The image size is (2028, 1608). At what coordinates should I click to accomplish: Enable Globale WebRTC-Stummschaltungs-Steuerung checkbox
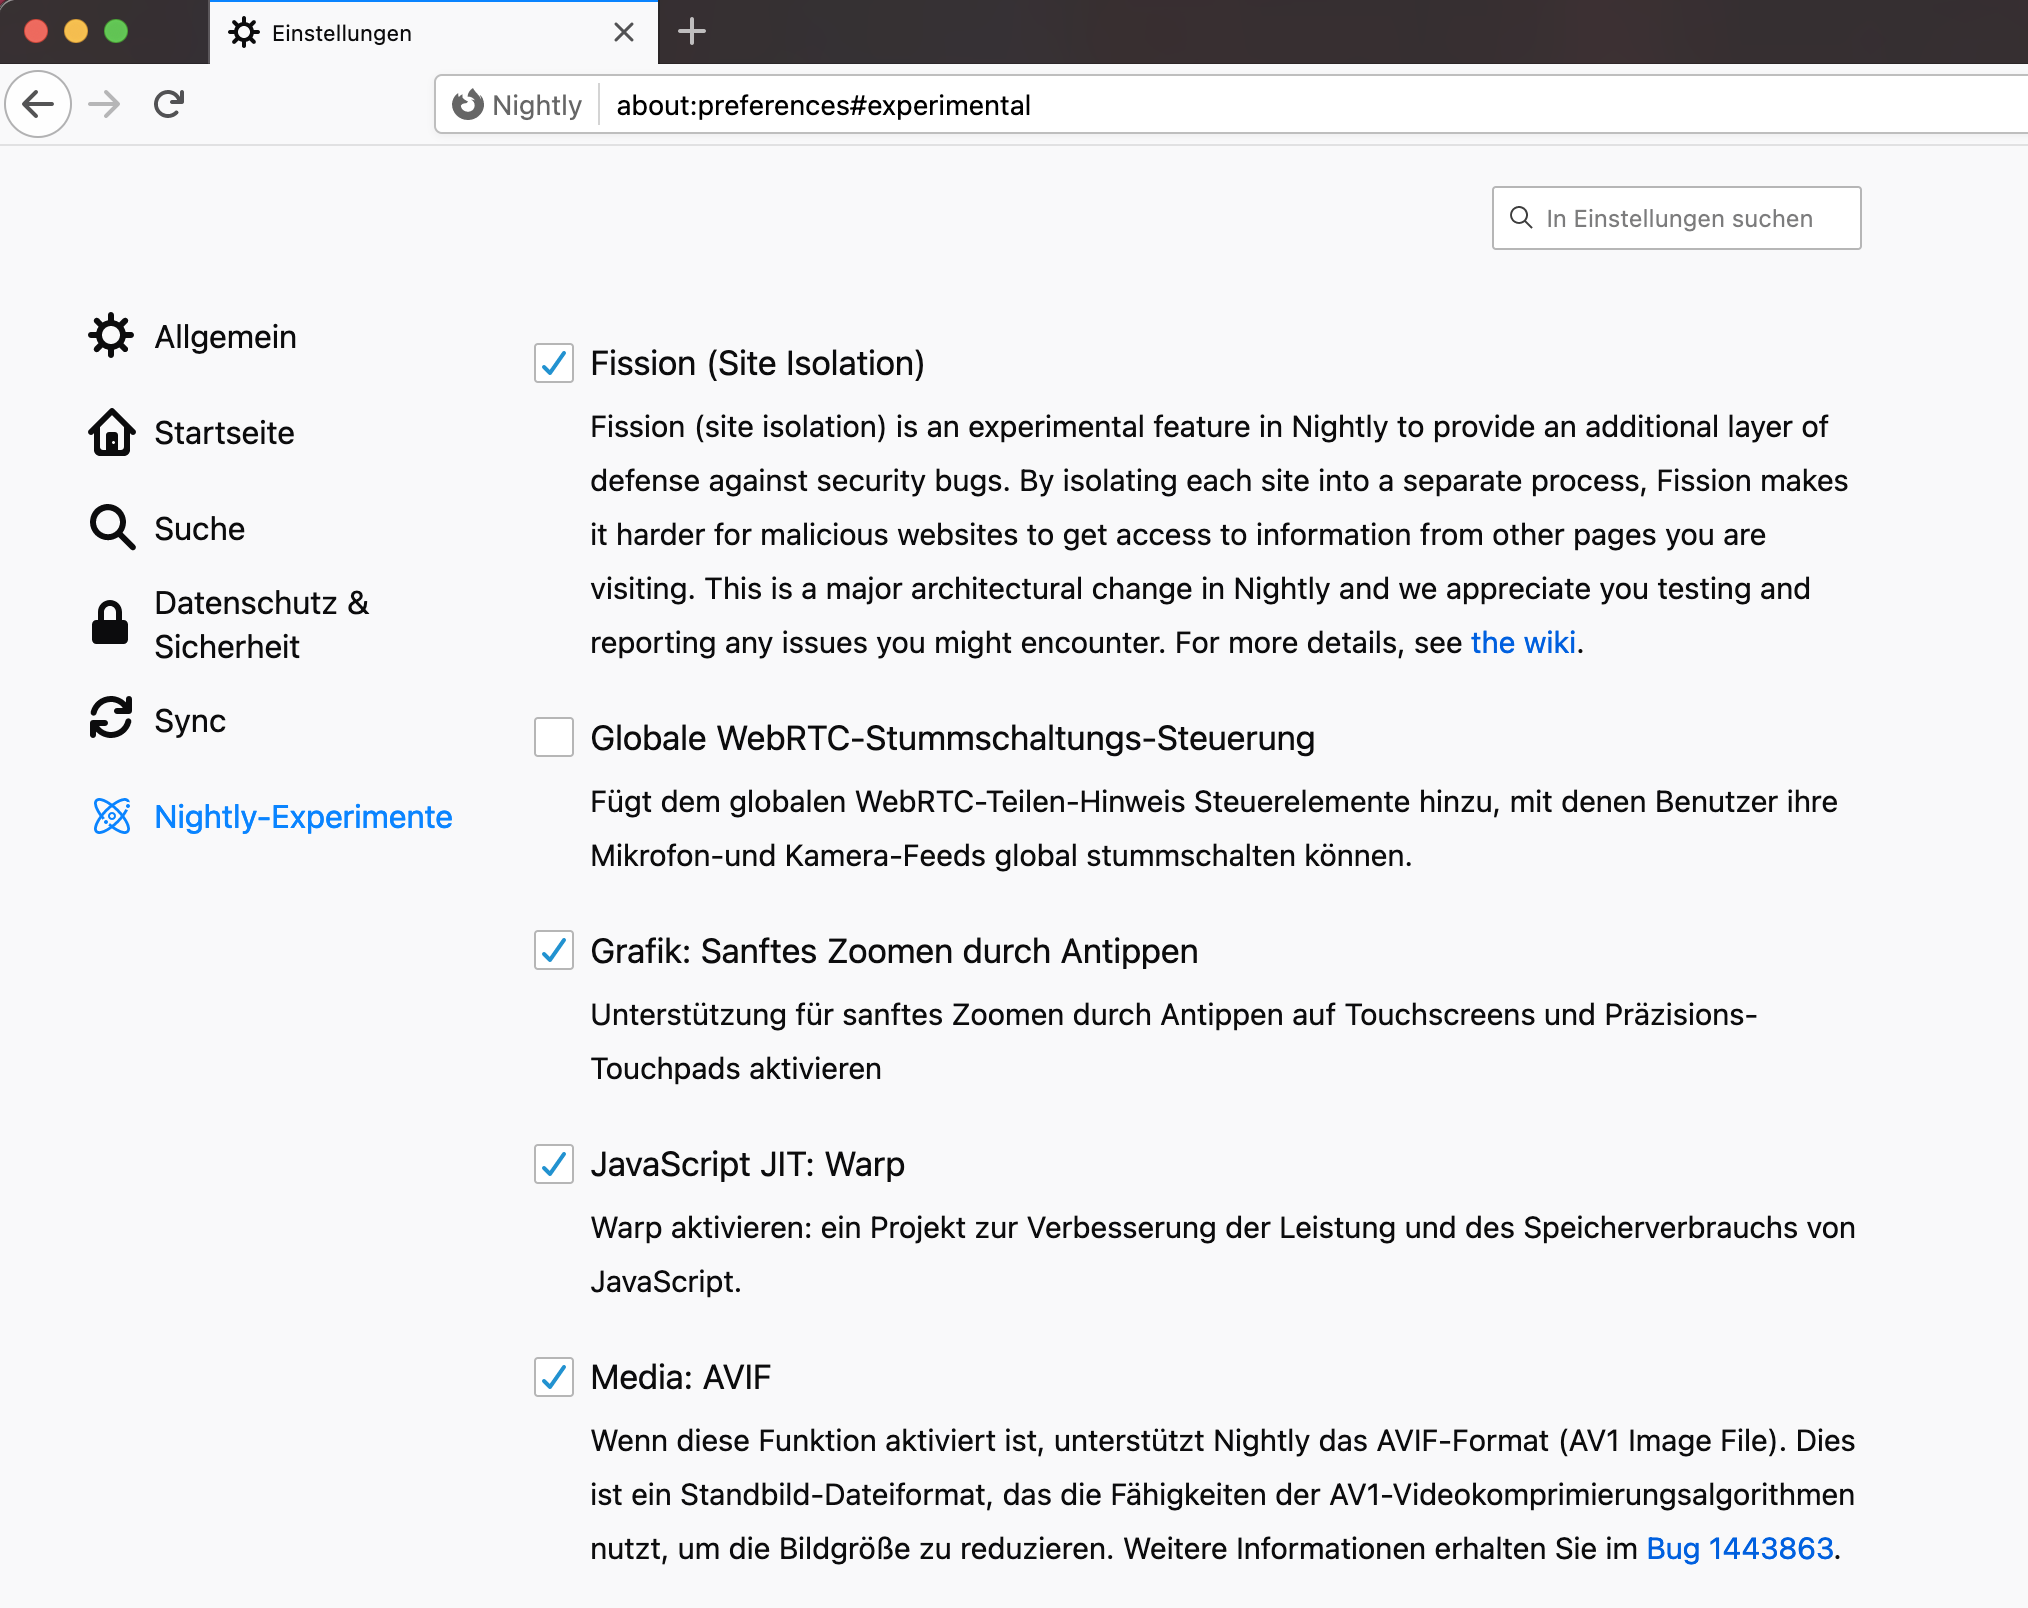(x=554, y=738)
